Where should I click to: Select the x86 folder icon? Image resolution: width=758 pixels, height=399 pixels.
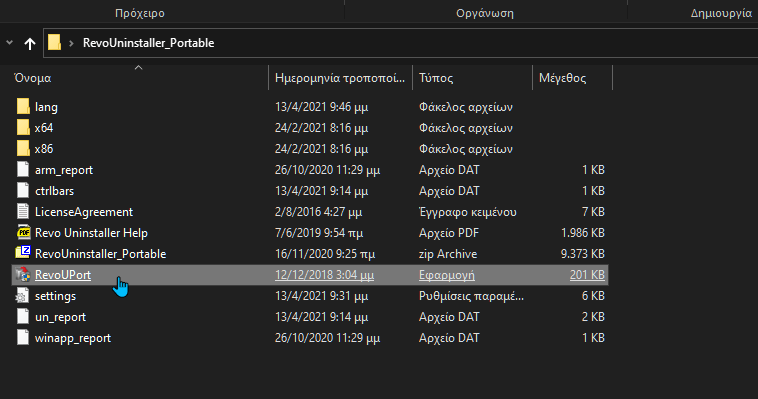(x=23, y=148)
